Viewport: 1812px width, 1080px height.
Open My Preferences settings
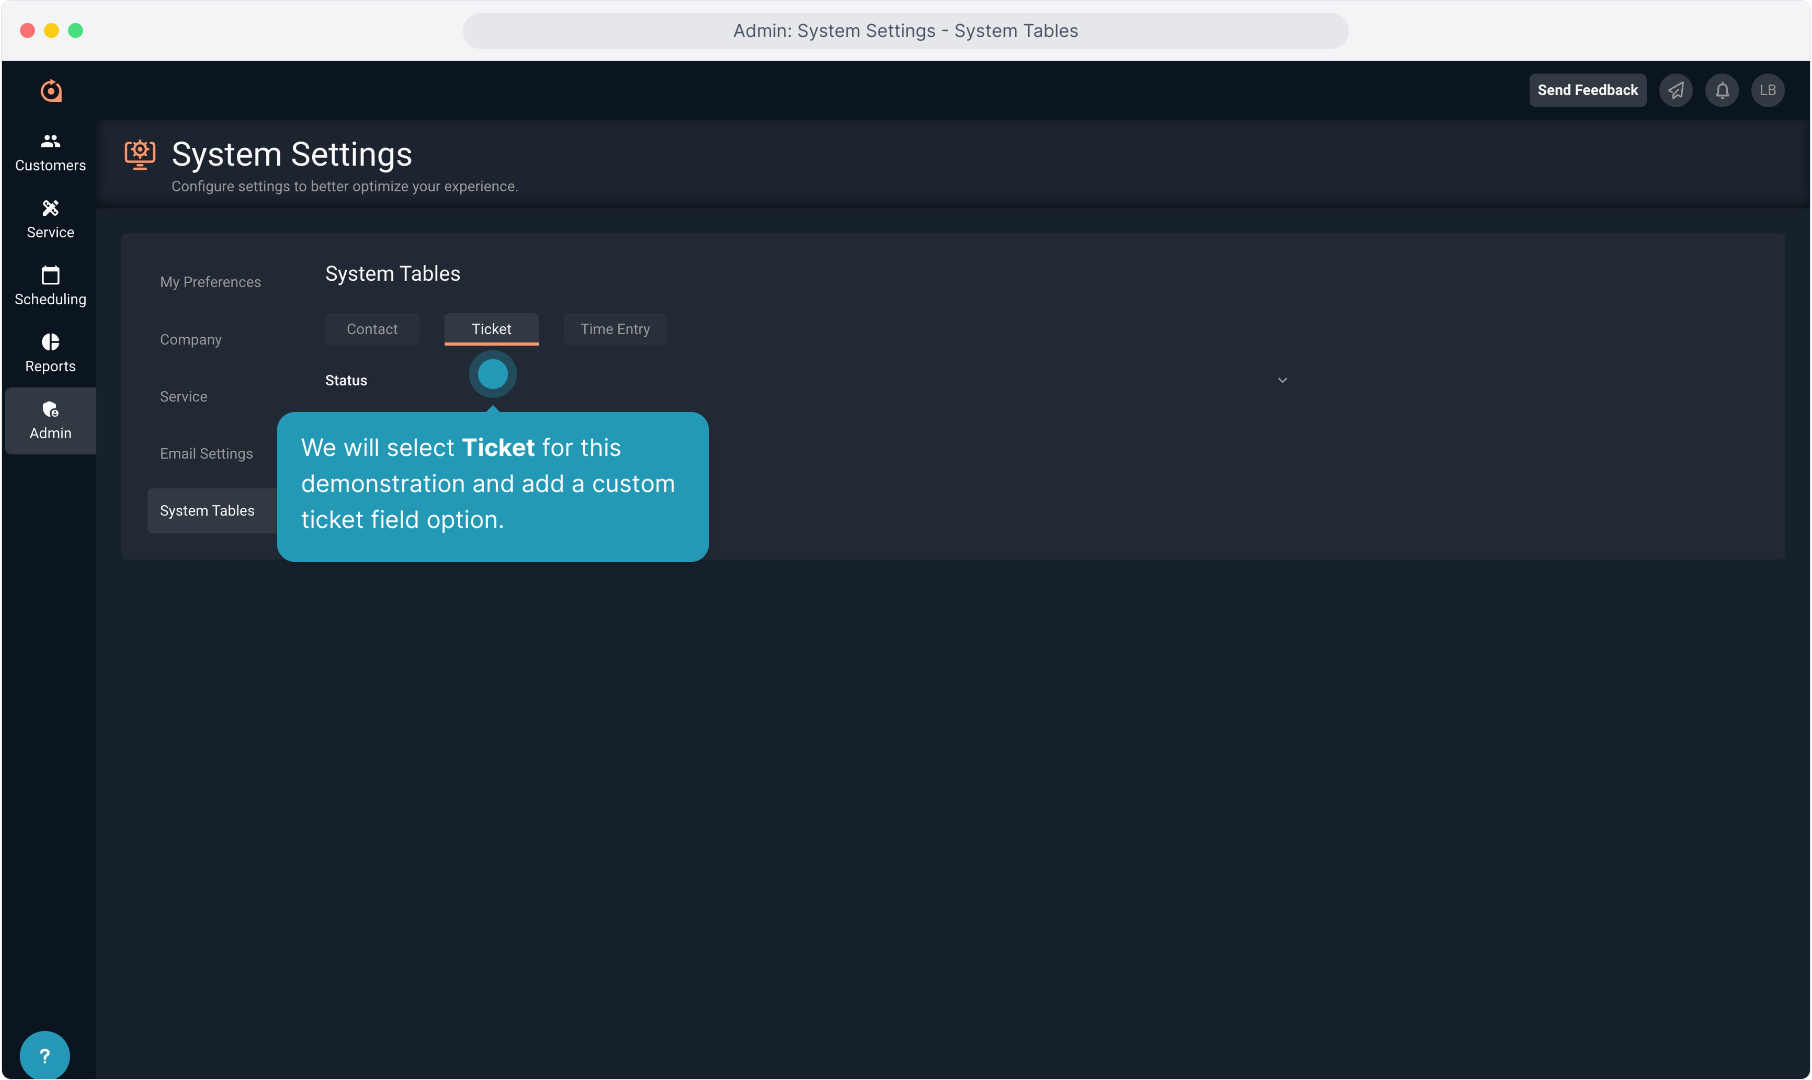pyautogui.click(x=210, y=282)
